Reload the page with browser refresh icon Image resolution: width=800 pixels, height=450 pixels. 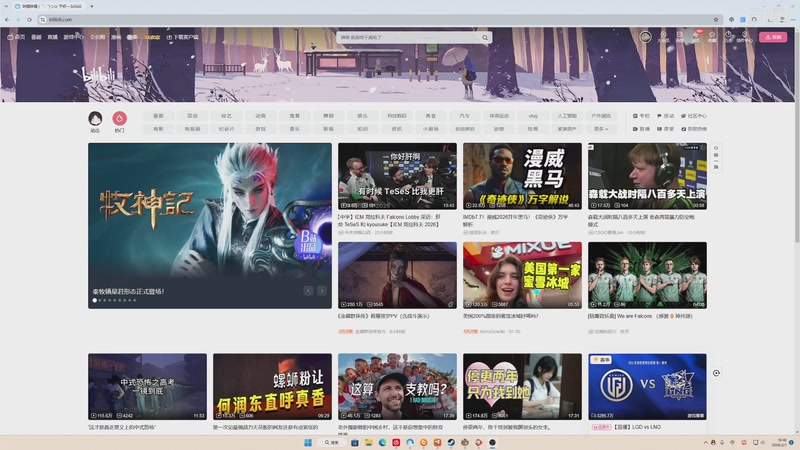30,19
